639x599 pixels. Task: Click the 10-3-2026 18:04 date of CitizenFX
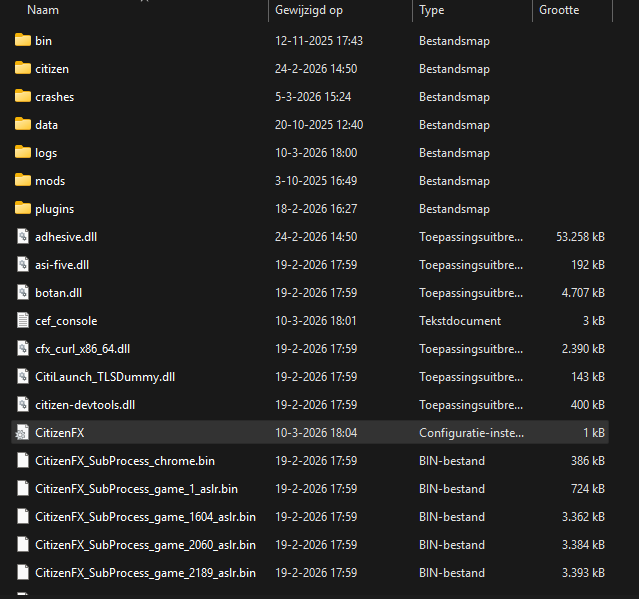pos(316,433)
